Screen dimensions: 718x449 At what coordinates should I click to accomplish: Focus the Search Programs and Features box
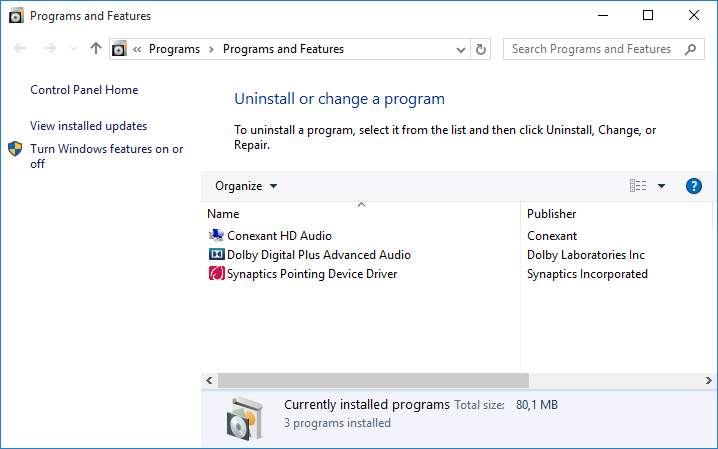pyautogui.click(x=604, y=49)
